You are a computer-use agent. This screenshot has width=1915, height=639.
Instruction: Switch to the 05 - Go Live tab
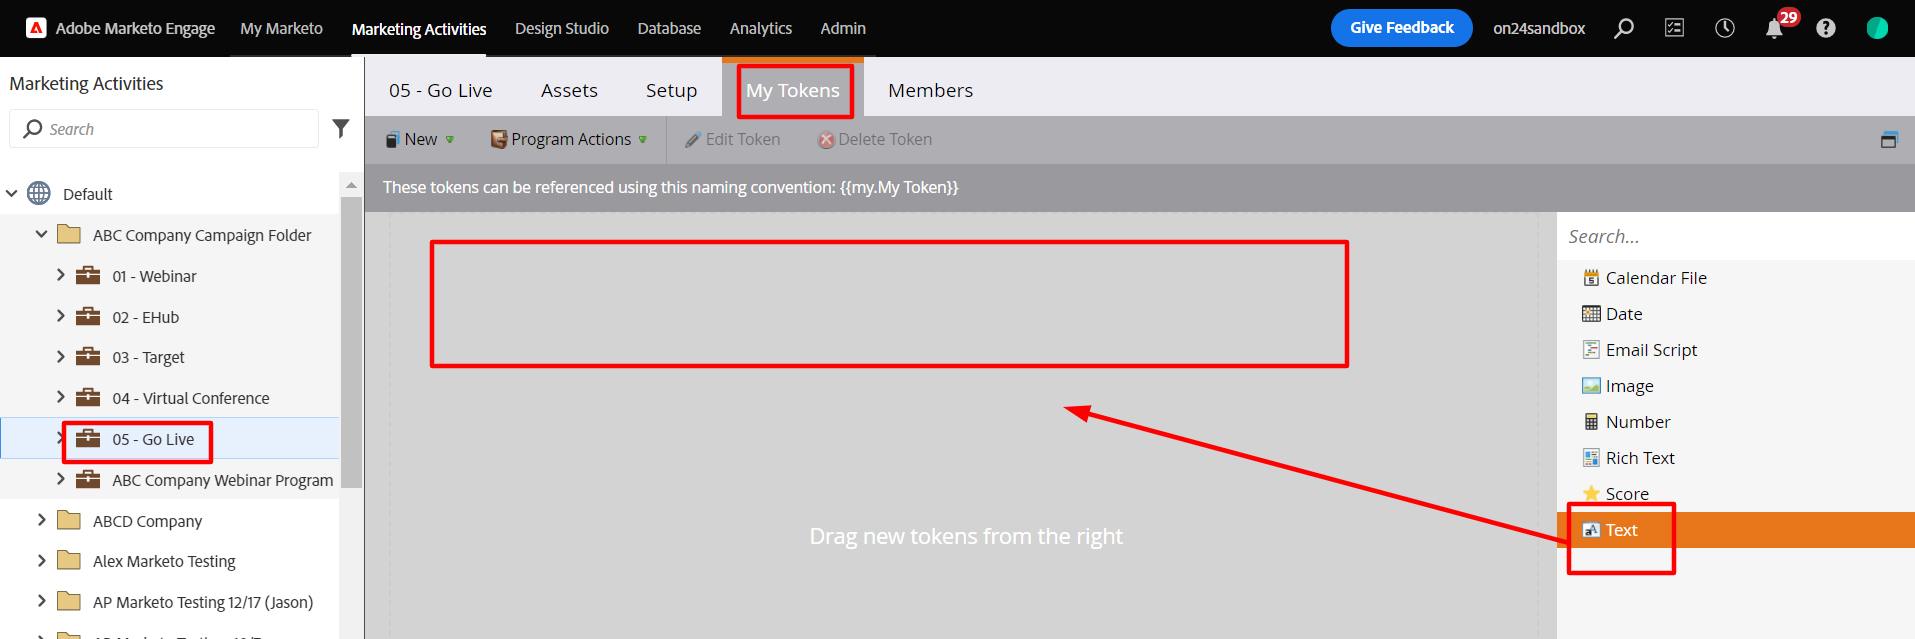(441, 90)
